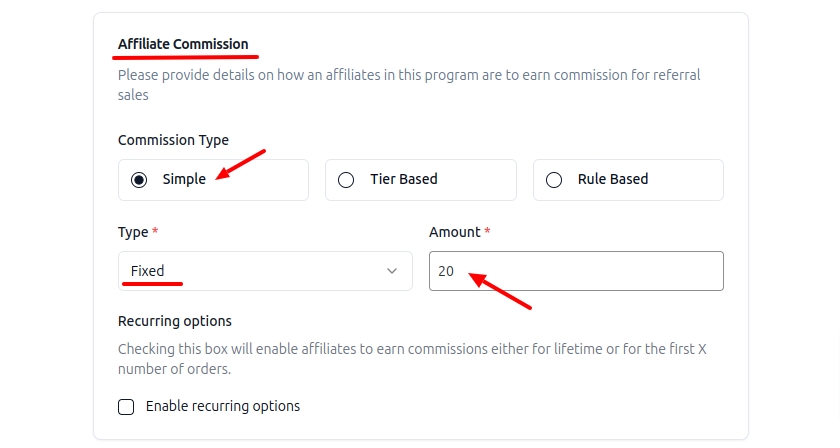
Task: Choose the Tier Based radio button
Action: tap(346, 180)
